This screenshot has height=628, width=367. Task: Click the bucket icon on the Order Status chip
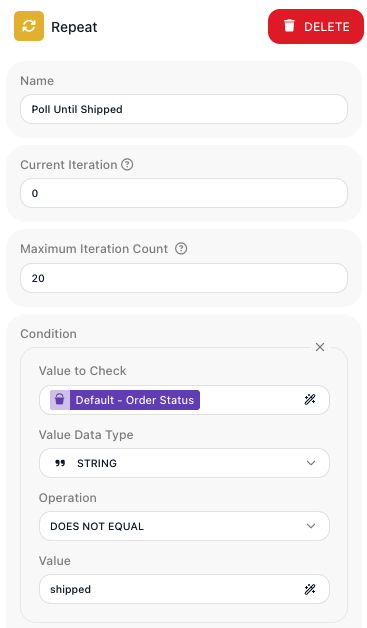(x=60, y=400)
